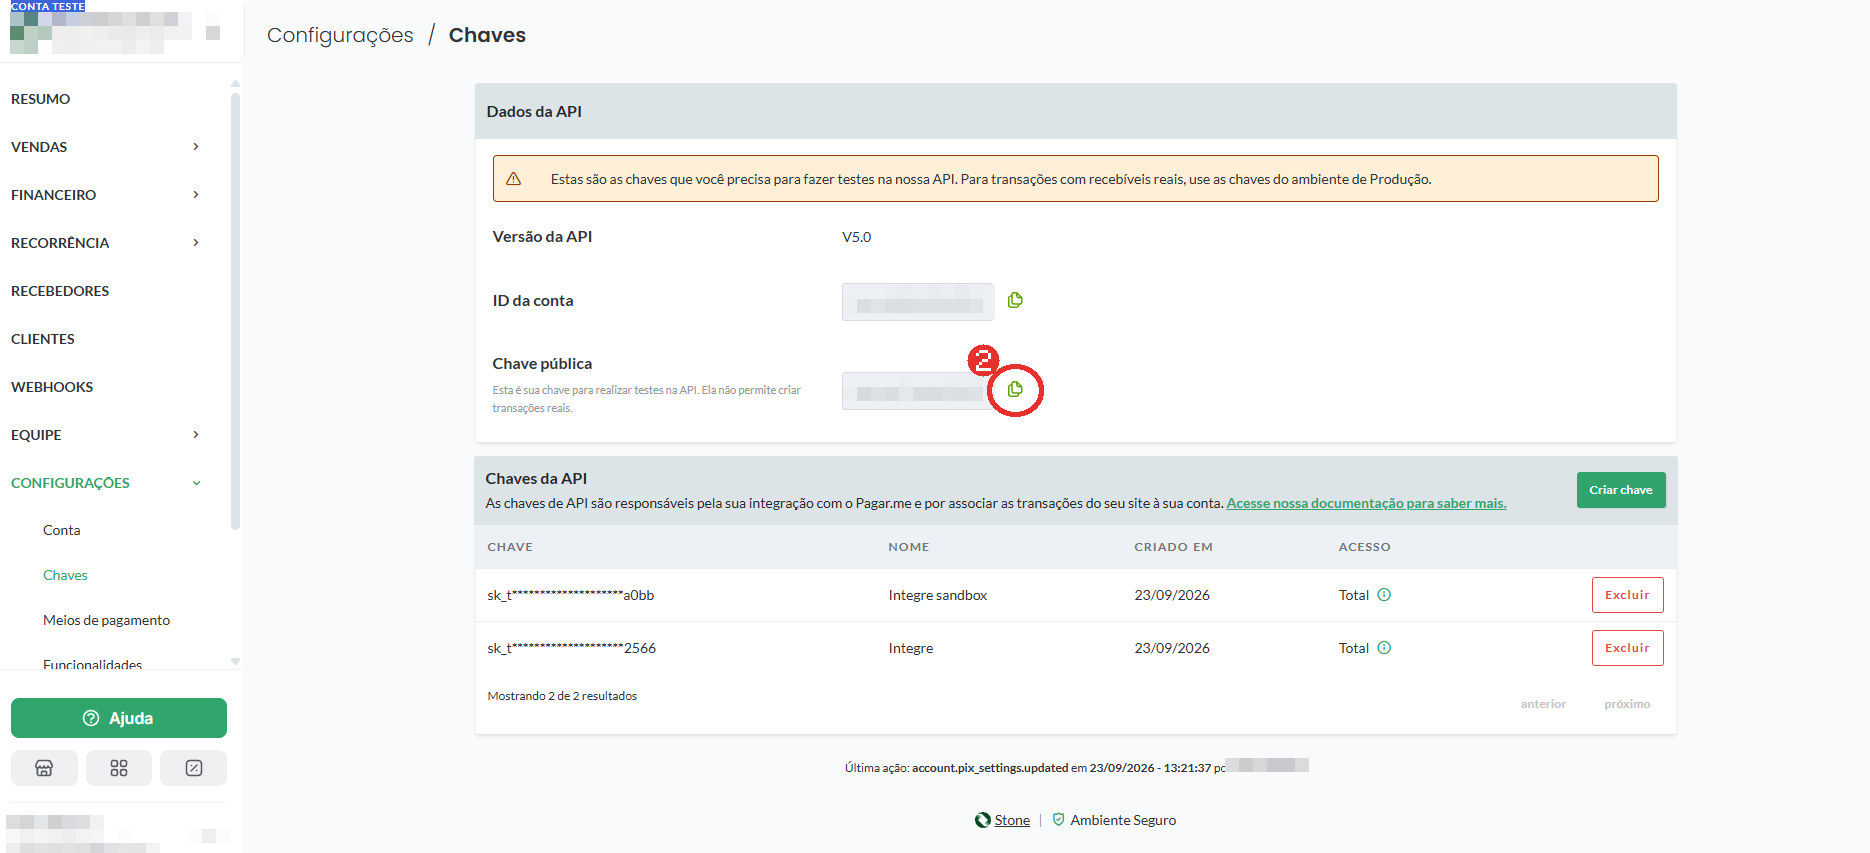Open the four-squares grid icon button

tap(119, 768)
